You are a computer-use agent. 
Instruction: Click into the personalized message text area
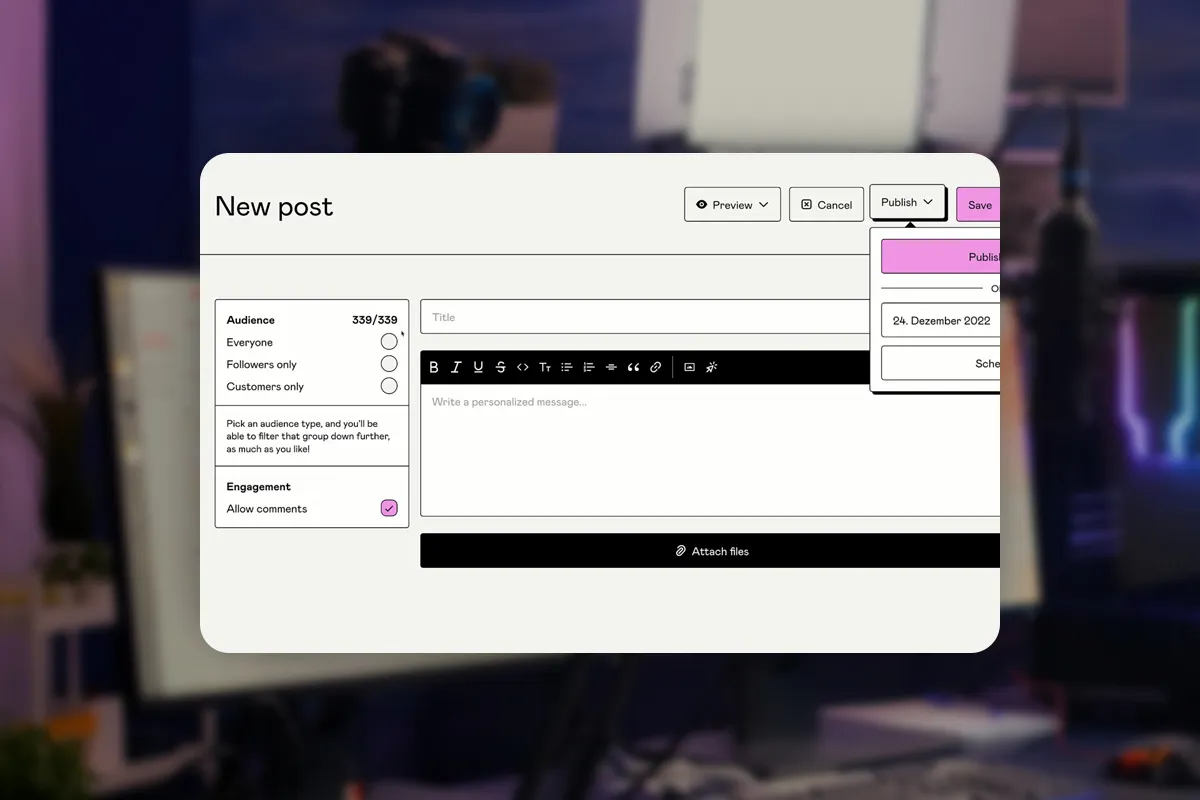coord(710,450)
